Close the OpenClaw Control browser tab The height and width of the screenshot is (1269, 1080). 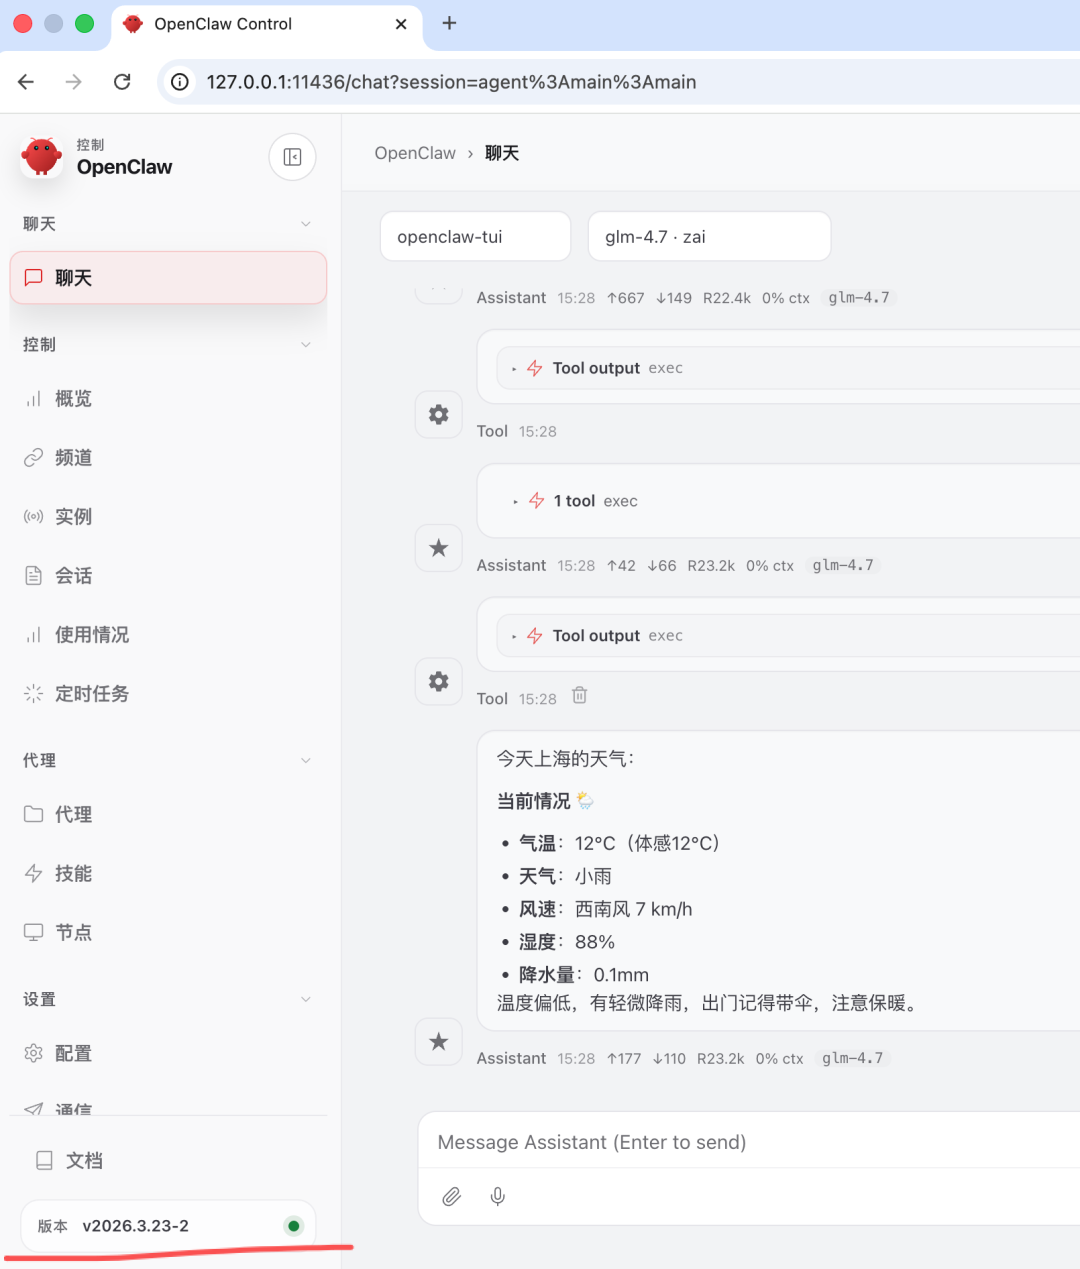click(x=401, y=24)
